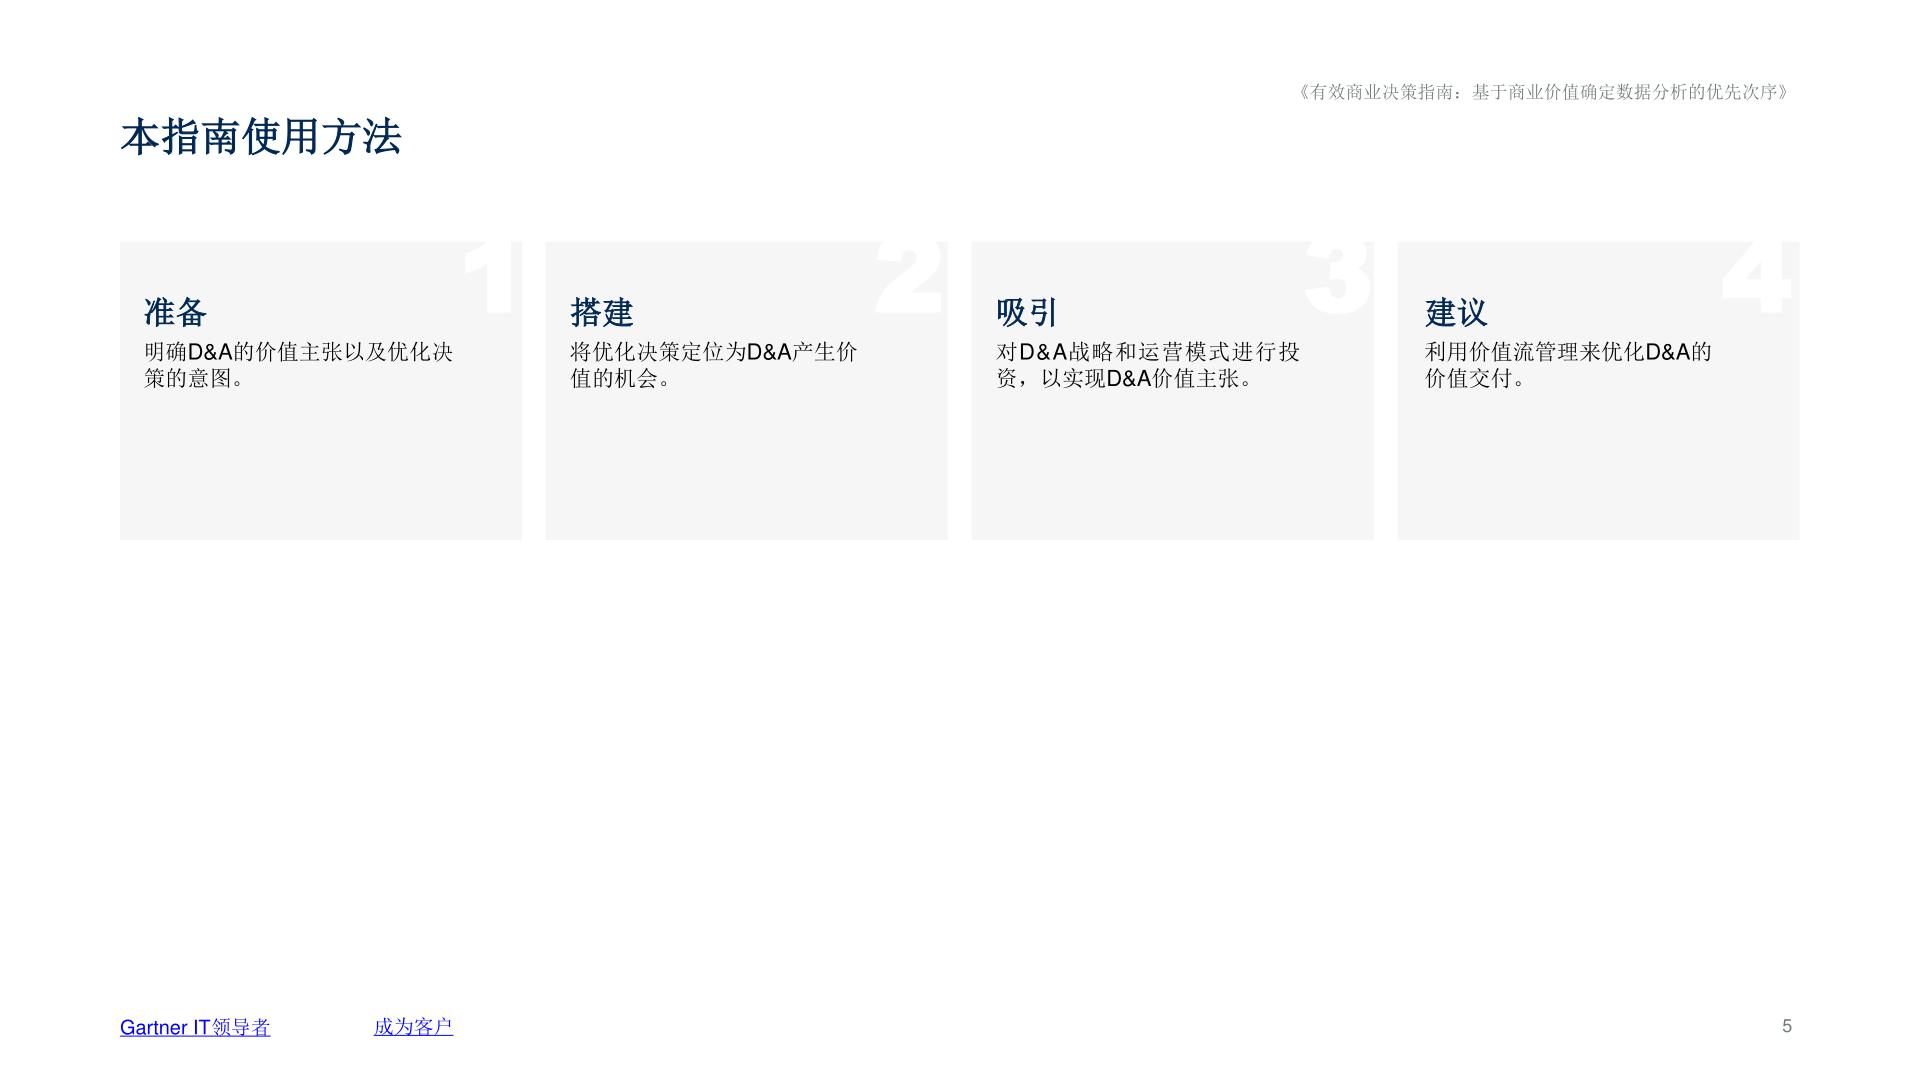Select the description starting 将优化决策定位为

pos(714,365)
